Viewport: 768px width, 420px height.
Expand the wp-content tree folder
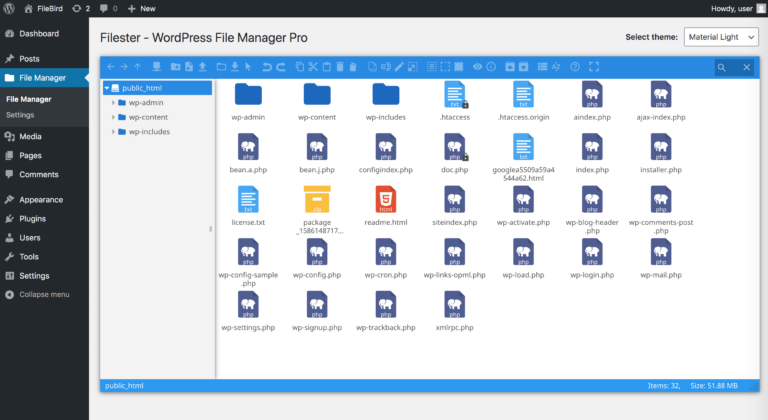[x=113, y=117]
